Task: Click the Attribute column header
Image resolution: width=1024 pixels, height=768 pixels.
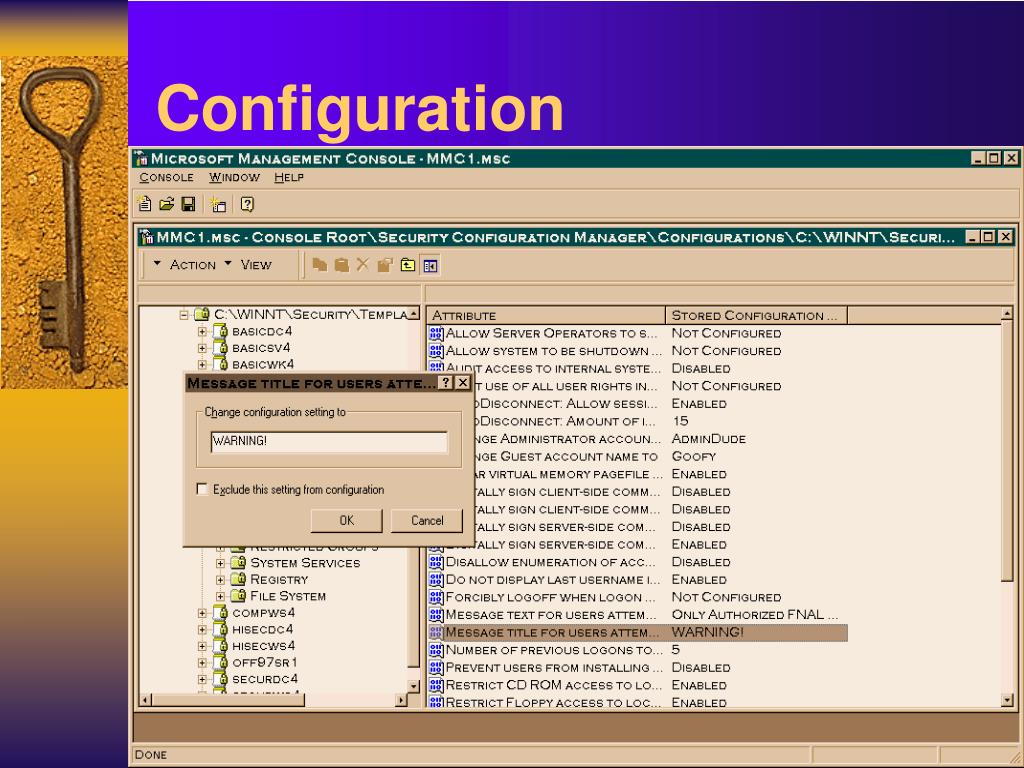Action: point(546,315)
